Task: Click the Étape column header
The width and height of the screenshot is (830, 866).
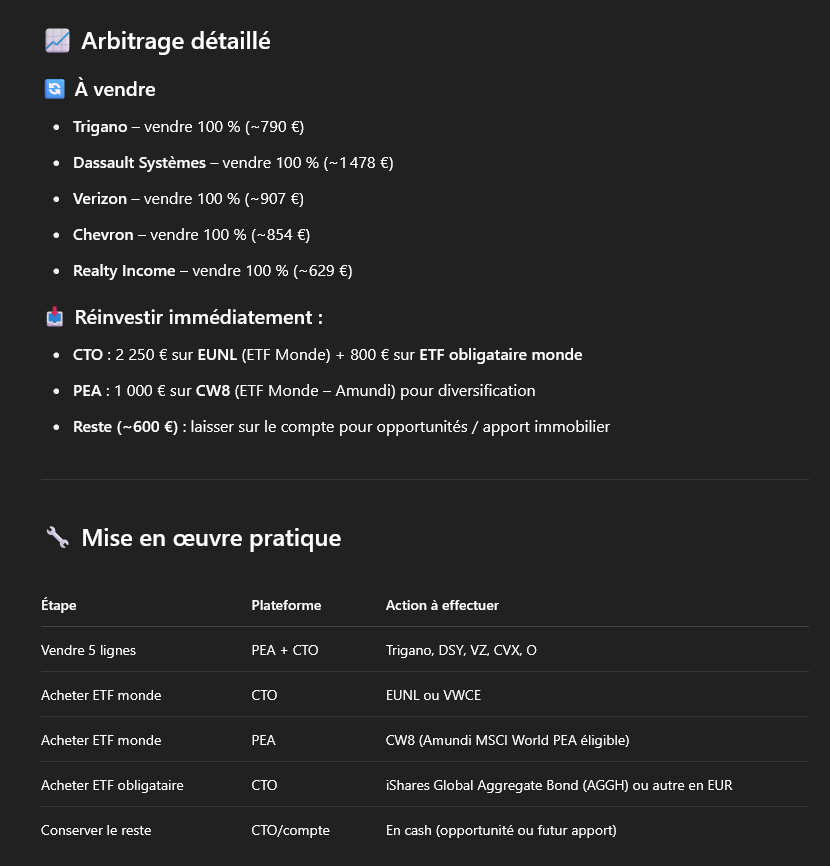Action: pyautogui.click(x=59, y=605)
